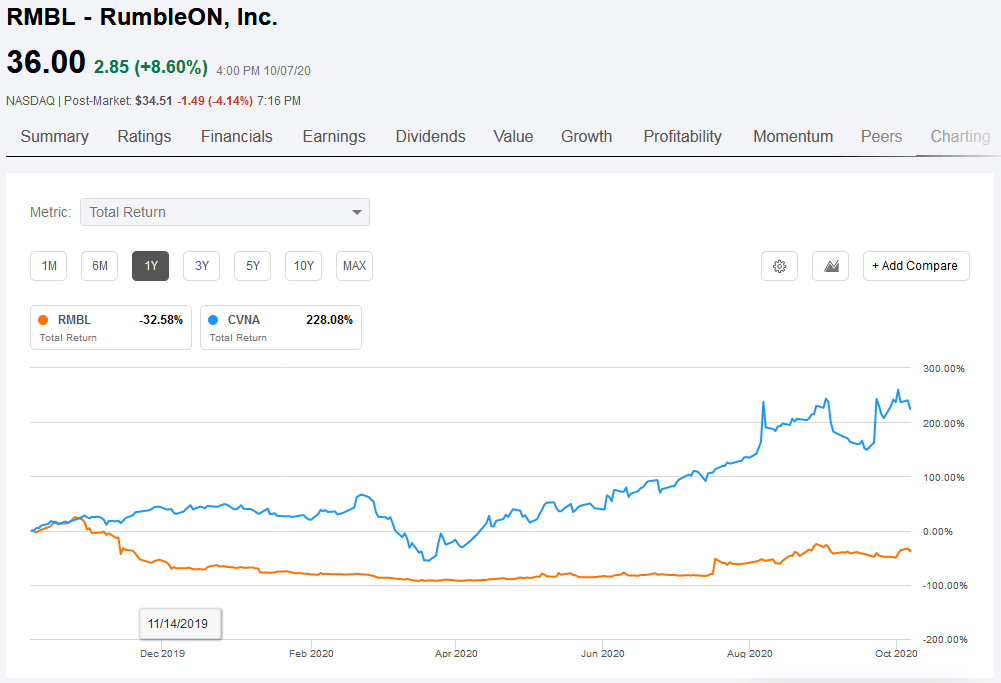Click the 200.00% y-axis label
This screenshot has height=683, width=1001.
[944, 423]
